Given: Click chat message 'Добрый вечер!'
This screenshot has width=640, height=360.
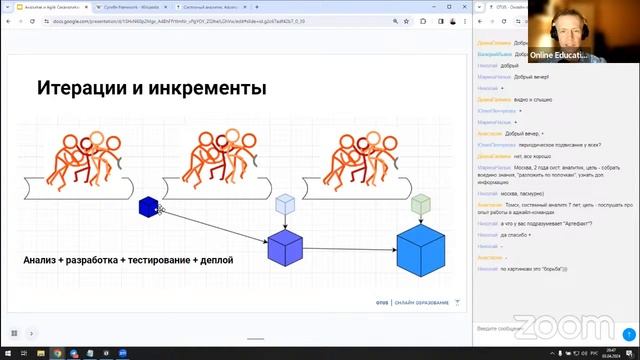Looking at the screenshot, I should pos(531,77).
